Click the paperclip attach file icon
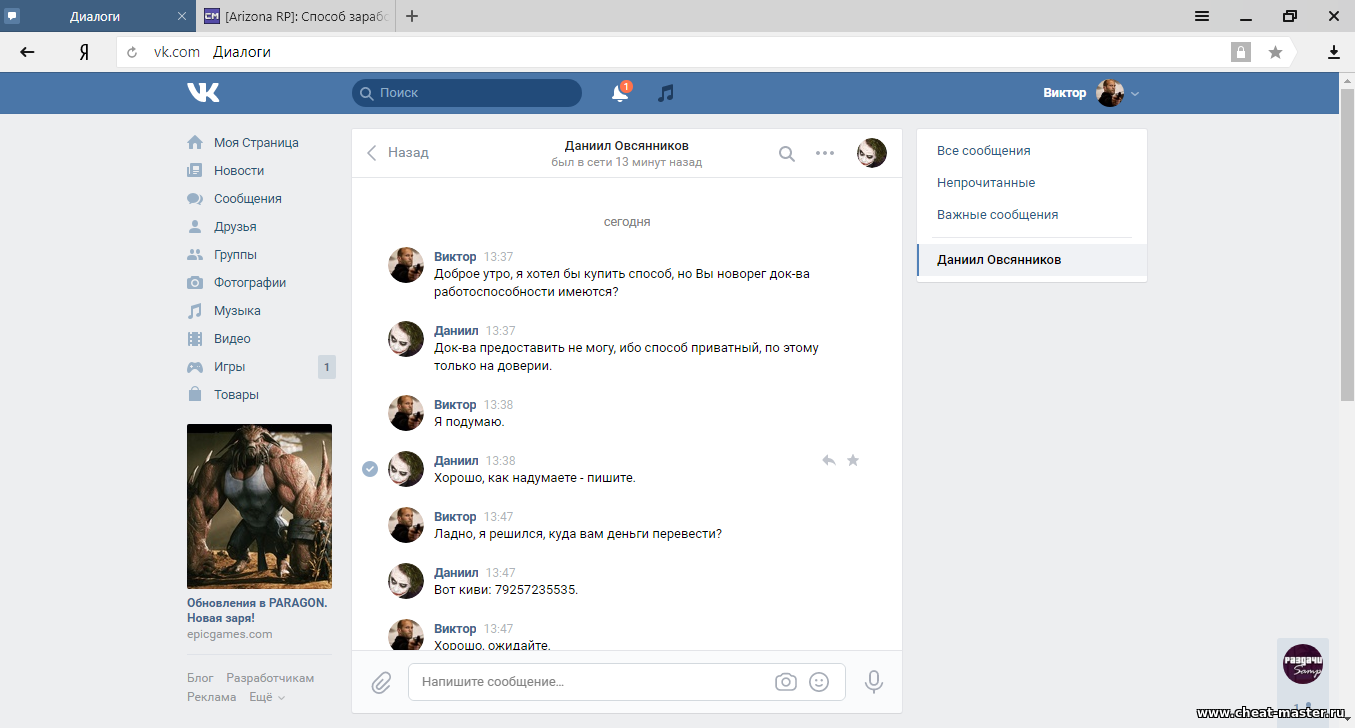 381,682
